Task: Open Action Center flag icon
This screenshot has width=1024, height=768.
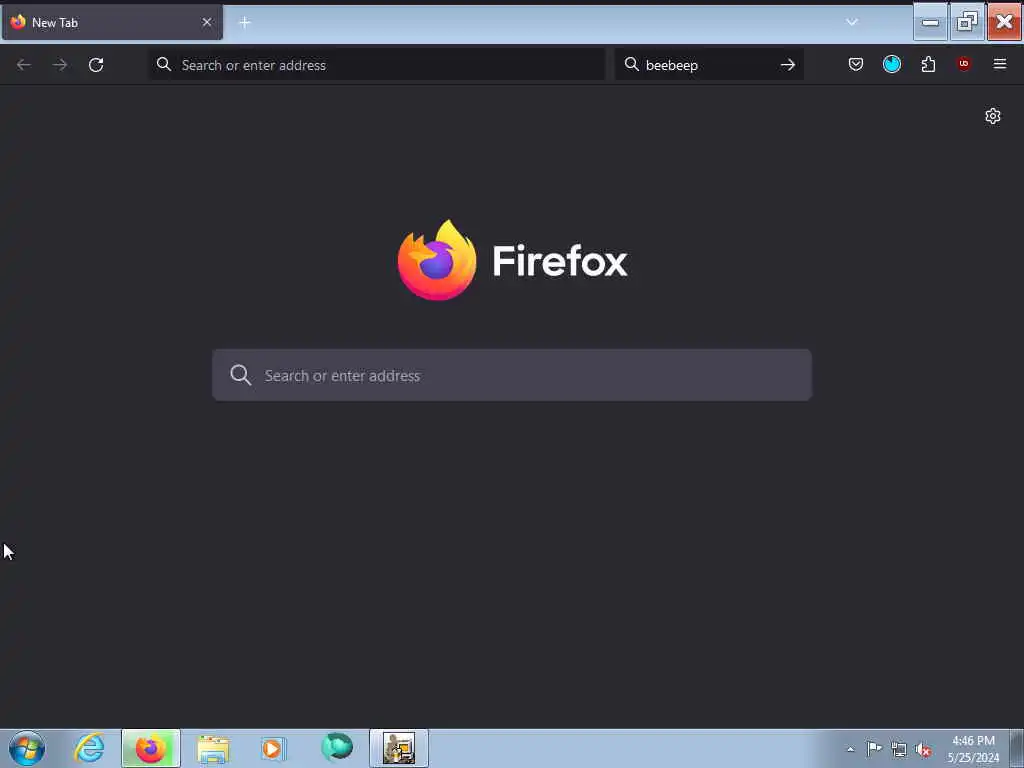Action: pos(874,749)
